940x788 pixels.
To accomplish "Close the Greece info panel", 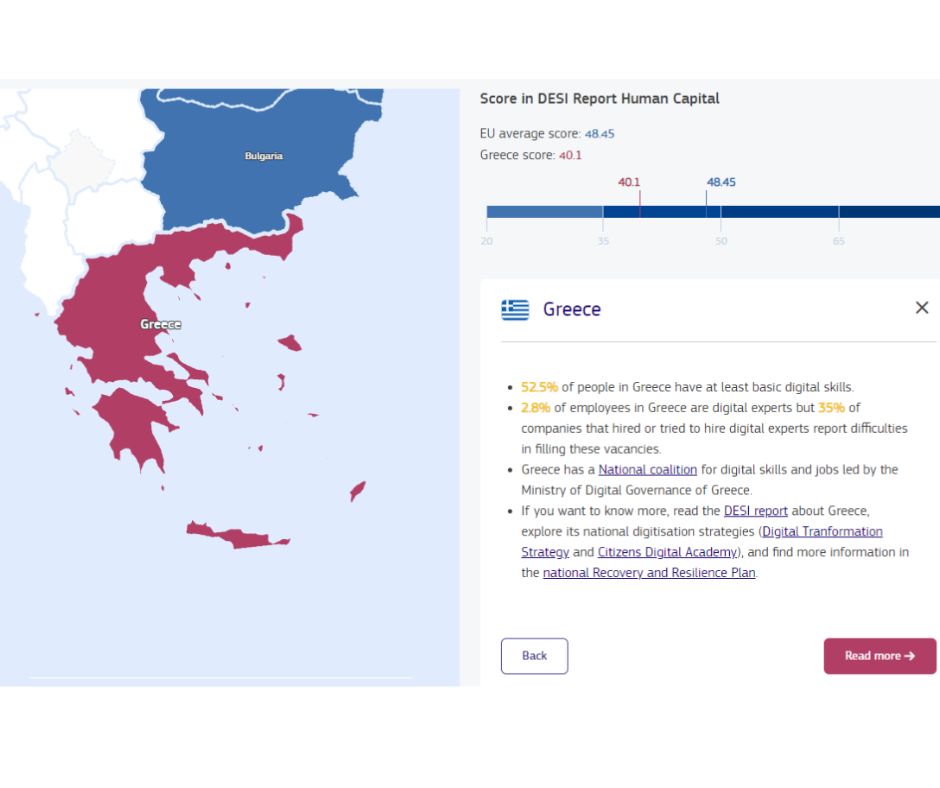I will point(922,308).
